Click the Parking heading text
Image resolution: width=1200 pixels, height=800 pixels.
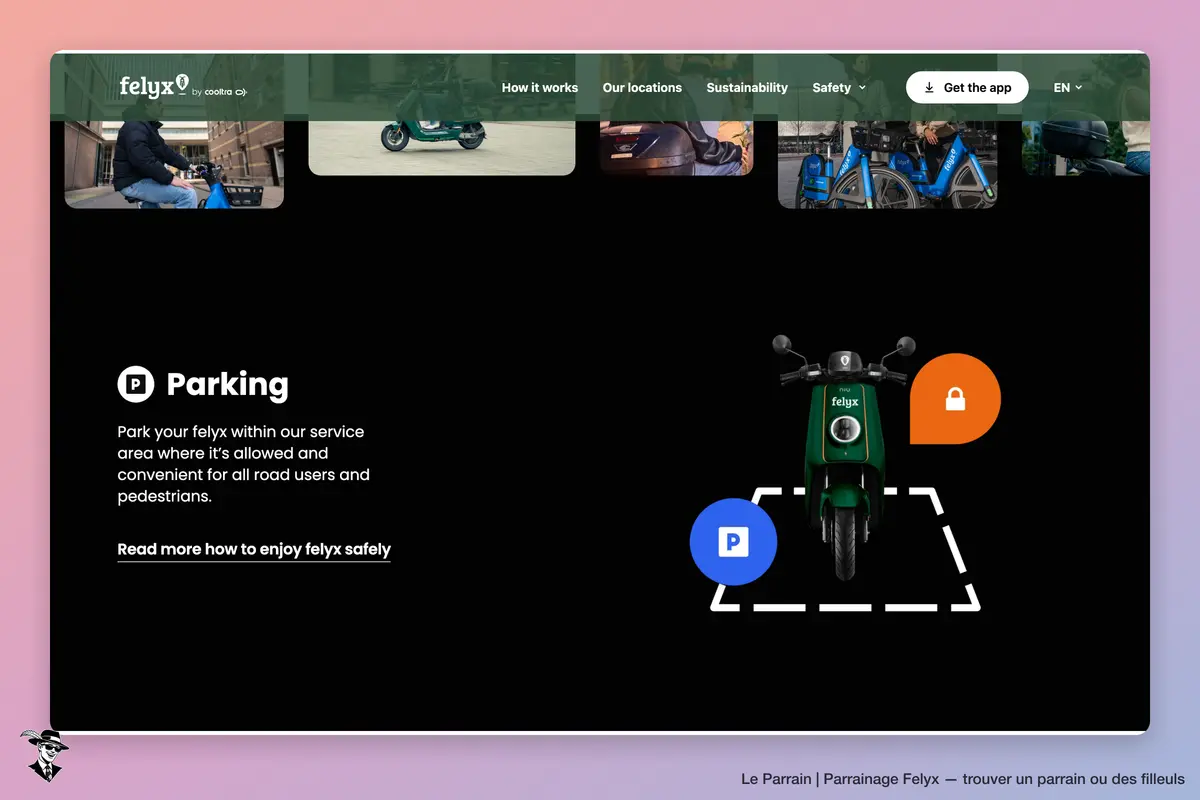point(228,384)
